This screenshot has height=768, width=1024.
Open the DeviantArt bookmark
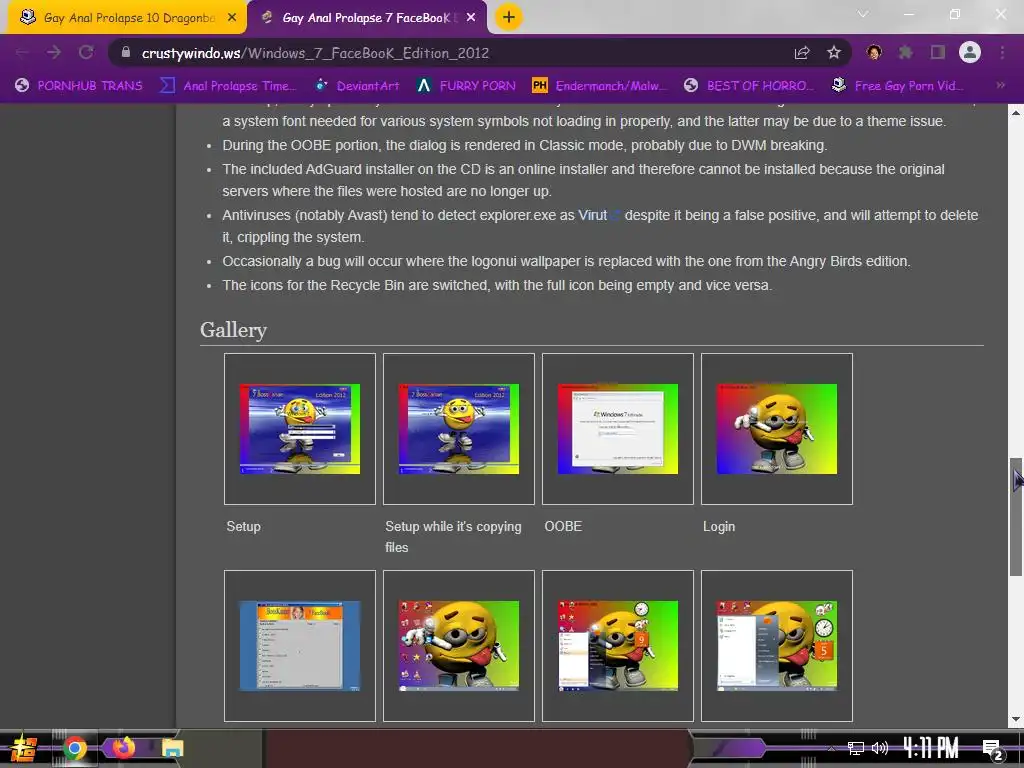click(357, 86)
